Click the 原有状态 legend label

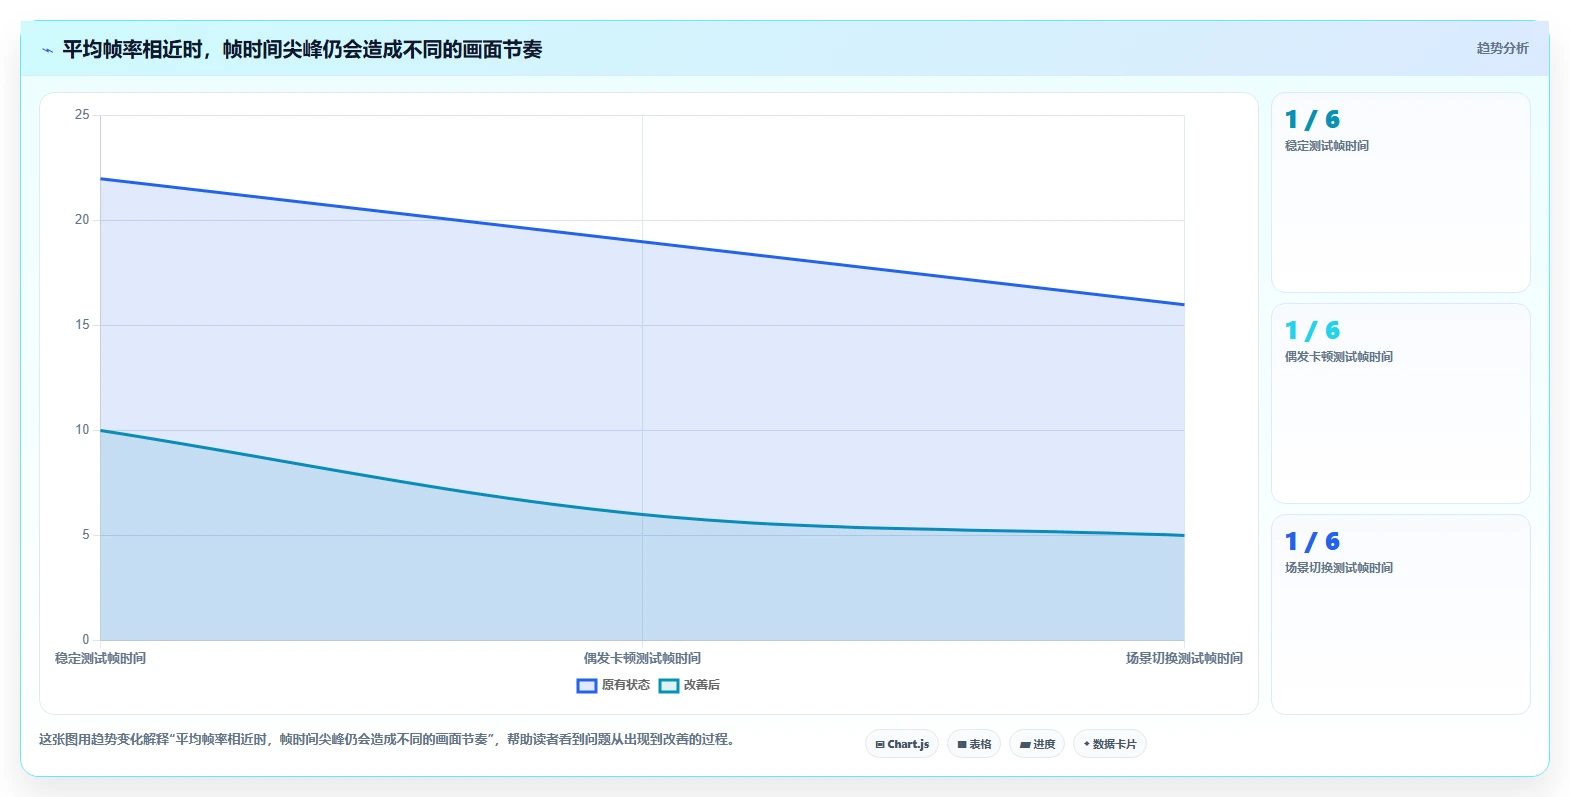click(x=626, y=685)
